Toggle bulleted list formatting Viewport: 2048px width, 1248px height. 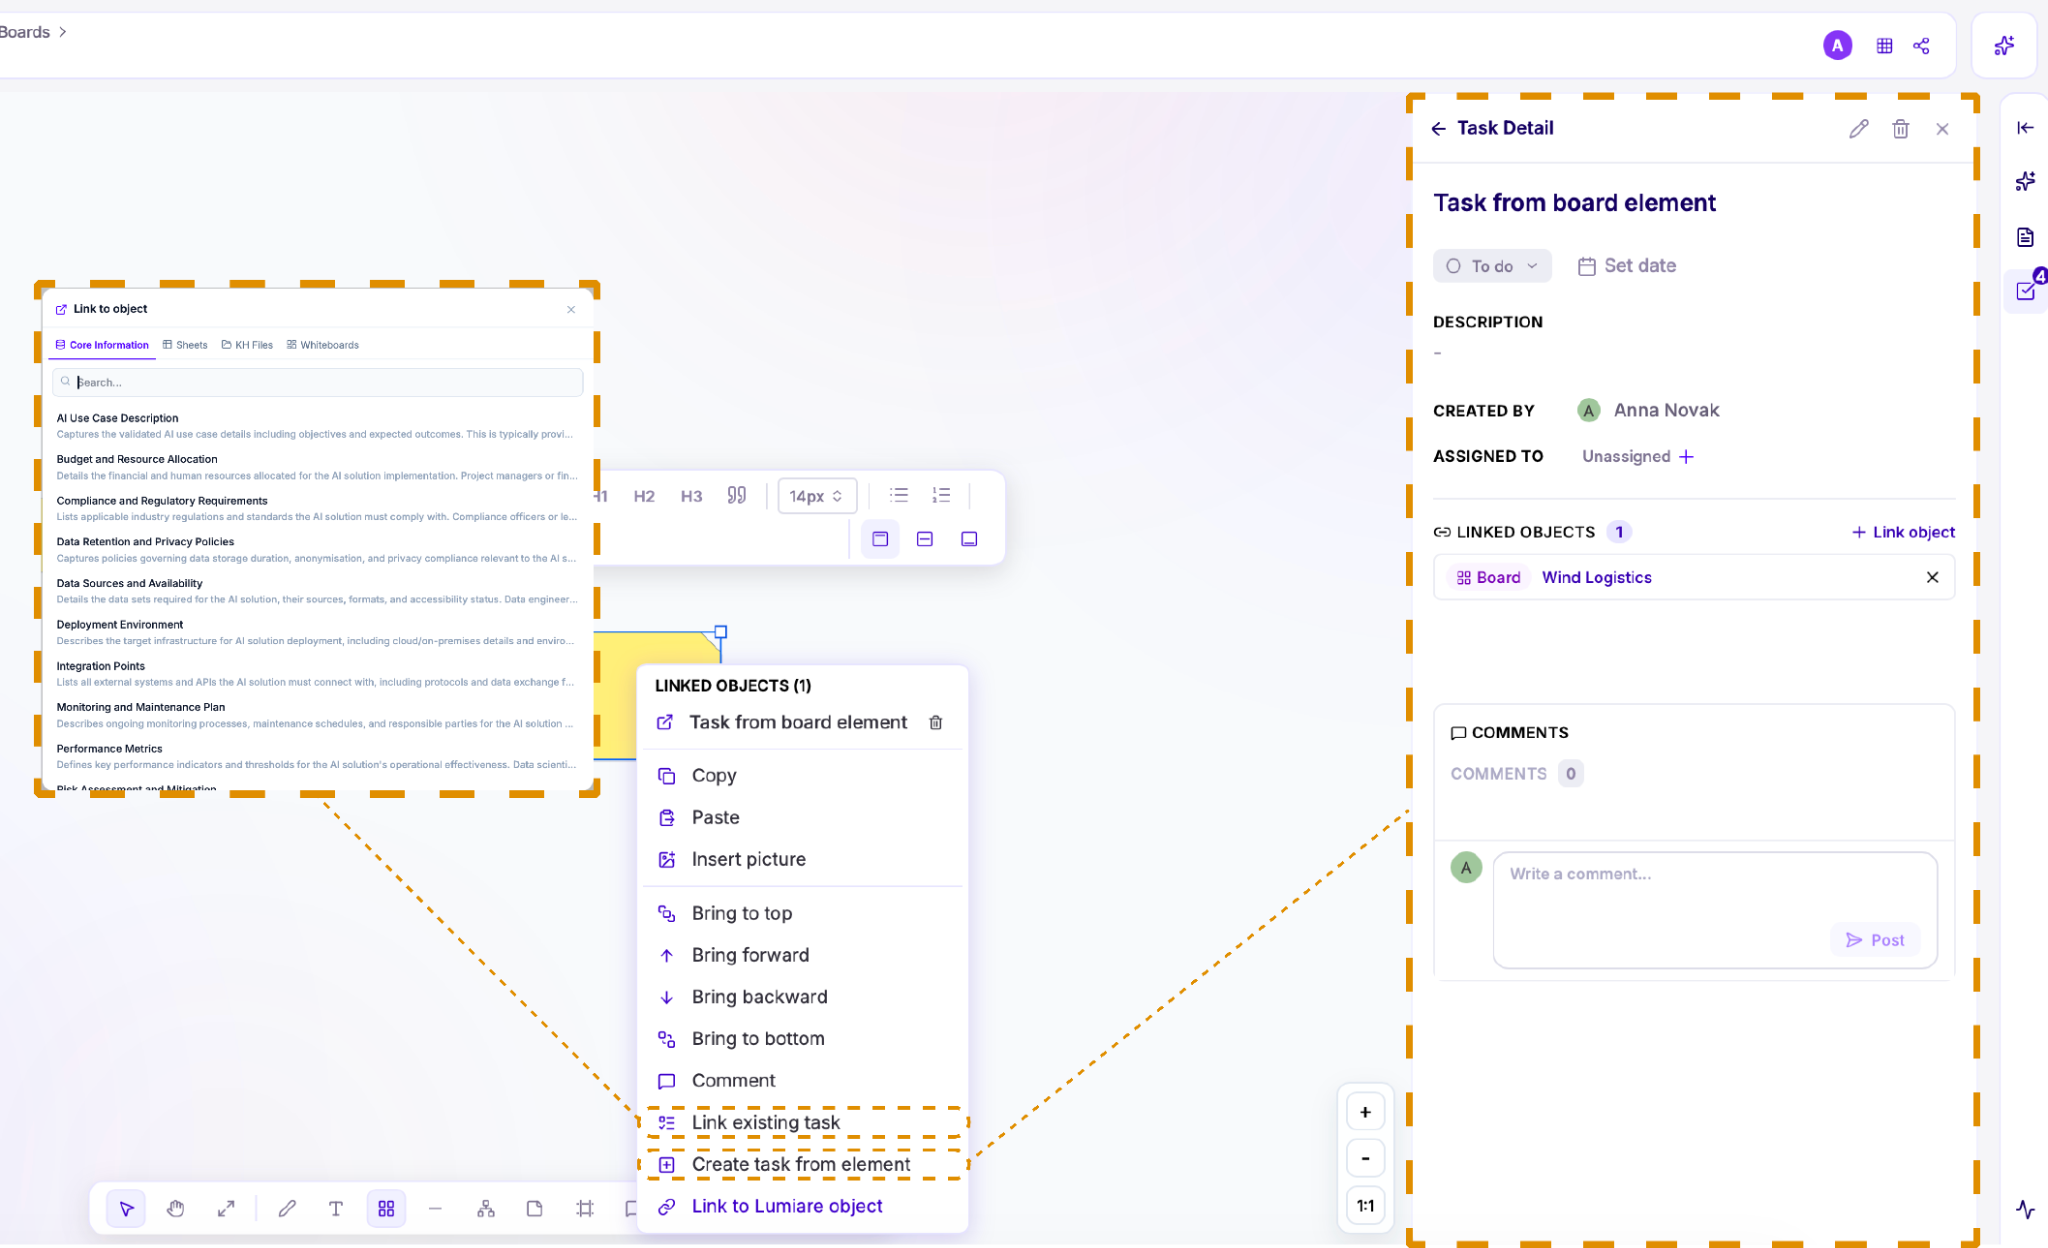899,496
